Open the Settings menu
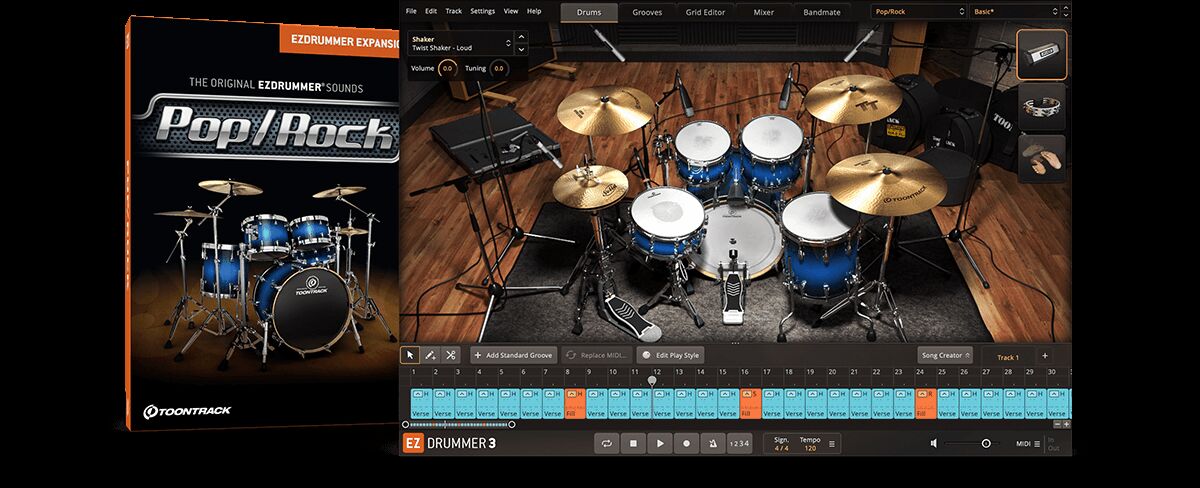Screen dimensions: 1200x488 click(x=482, y=11)
